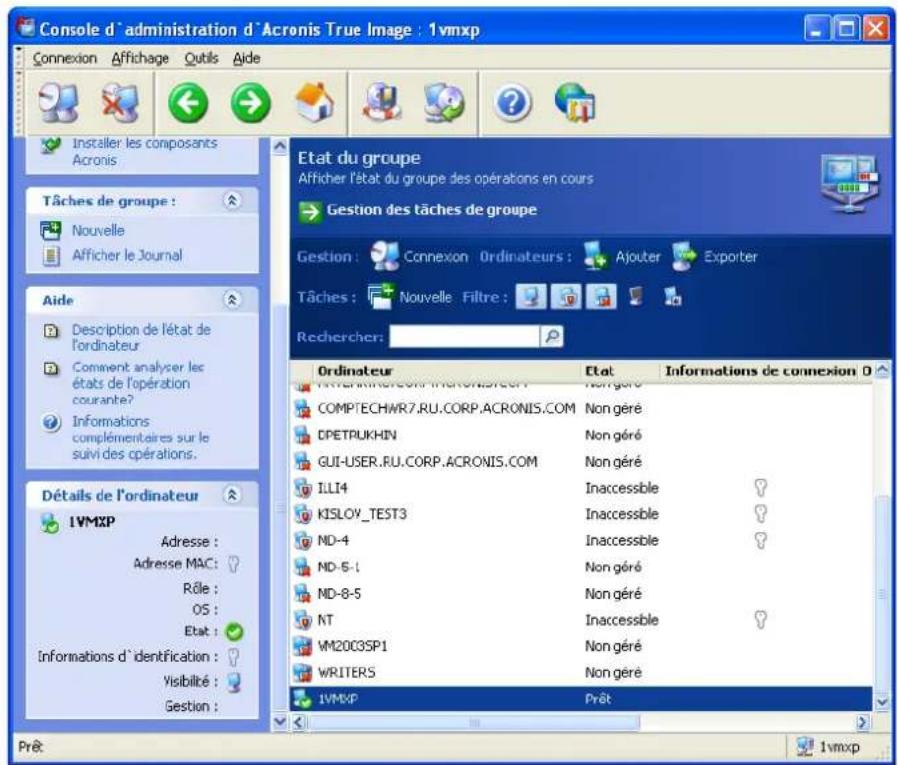Toggle the Filtre button with red-square monitor
The width and height of the screenshot is (898, 765).
click(601, 297)
